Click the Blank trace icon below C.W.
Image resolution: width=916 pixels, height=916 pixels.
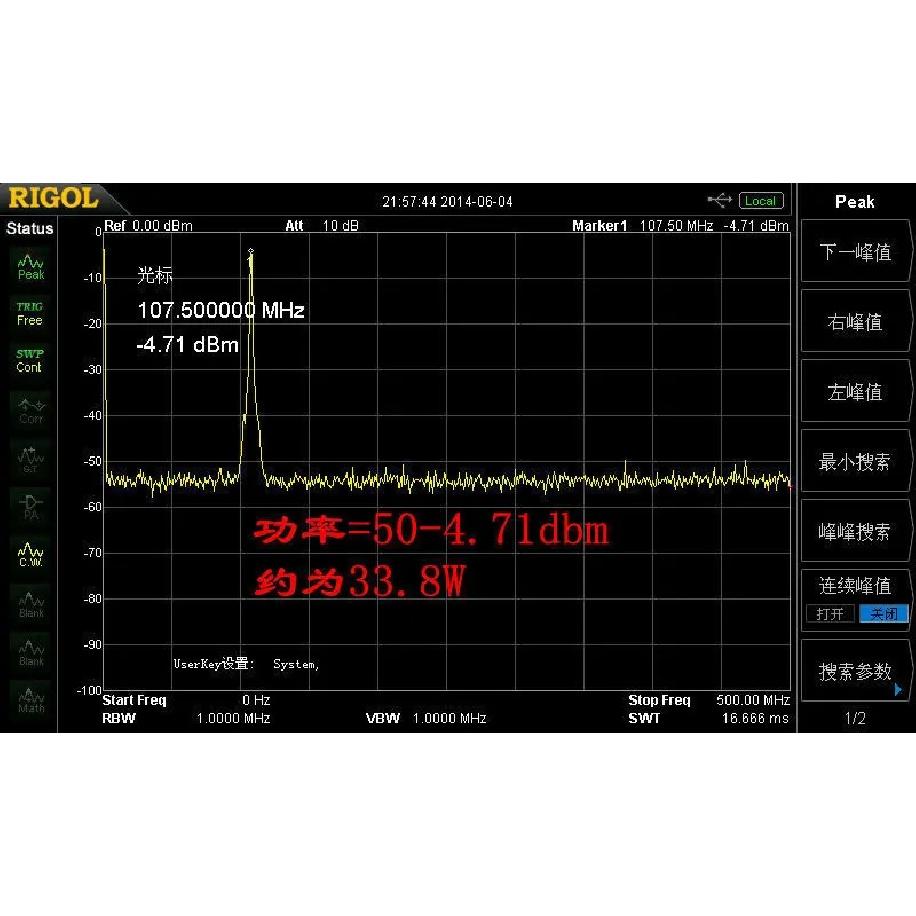[x=31, y=605]
